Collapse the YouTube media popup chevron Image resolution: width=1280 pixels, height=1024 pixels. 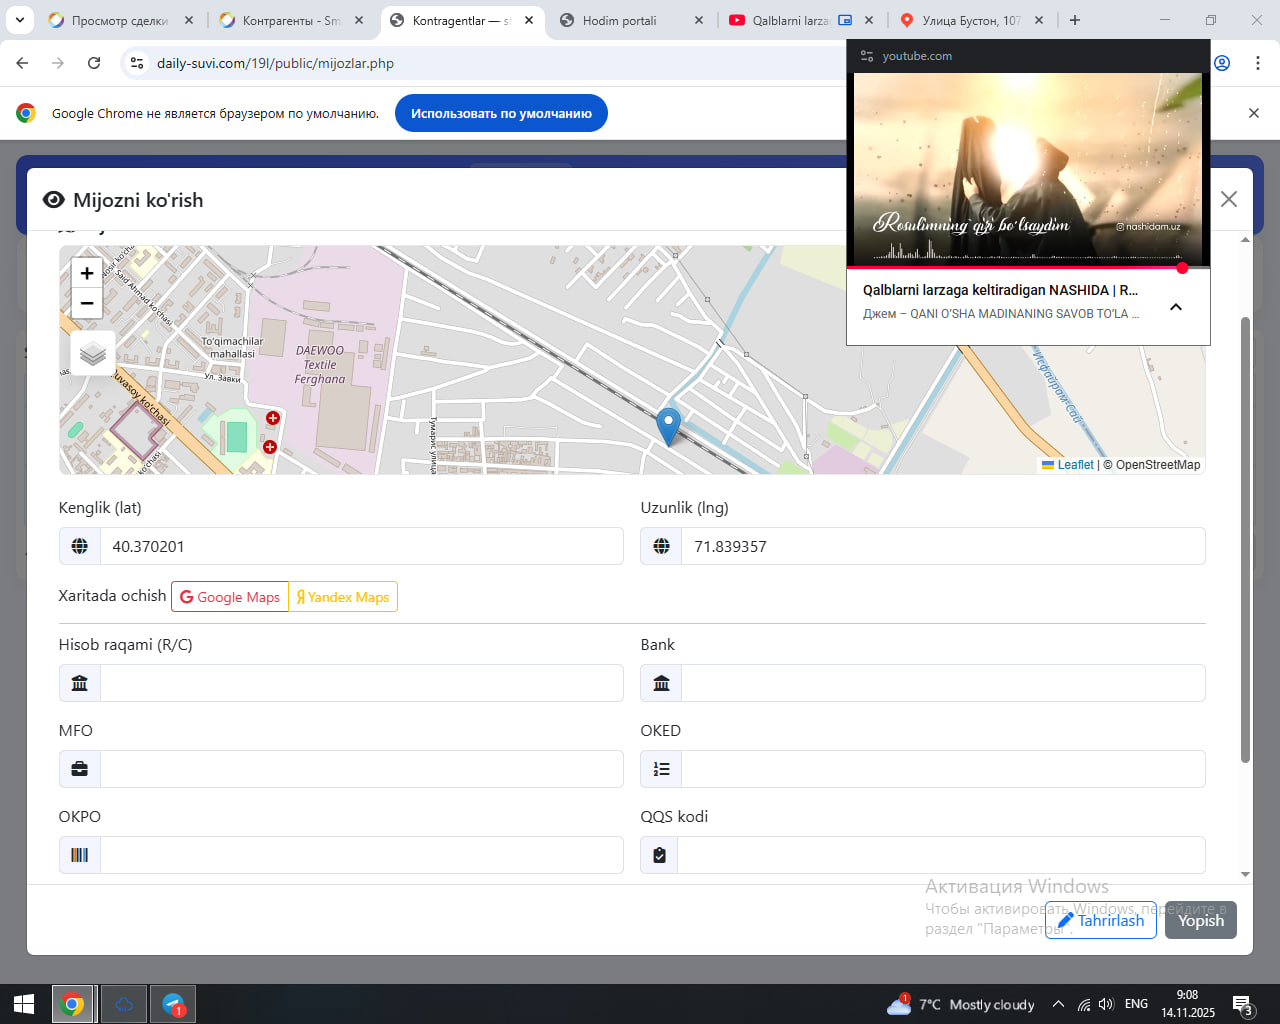click(x=1176, y=307)
